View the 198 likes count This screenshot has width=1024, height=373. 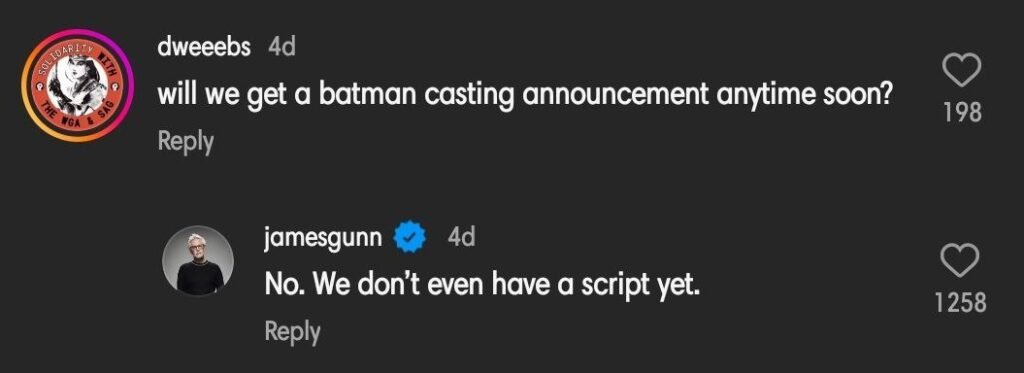(x=963, y=113)
